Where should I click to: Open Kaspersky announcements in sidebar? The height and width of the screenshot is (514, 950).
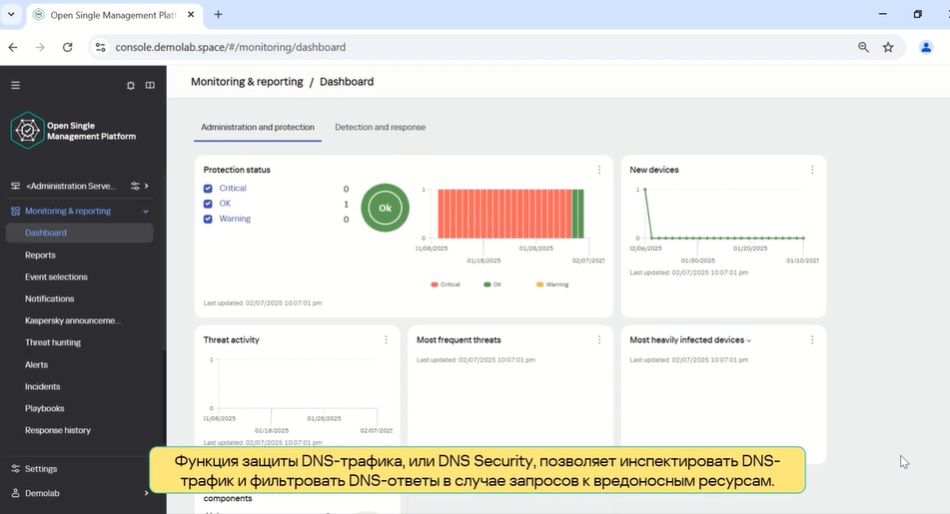point(73,321)
